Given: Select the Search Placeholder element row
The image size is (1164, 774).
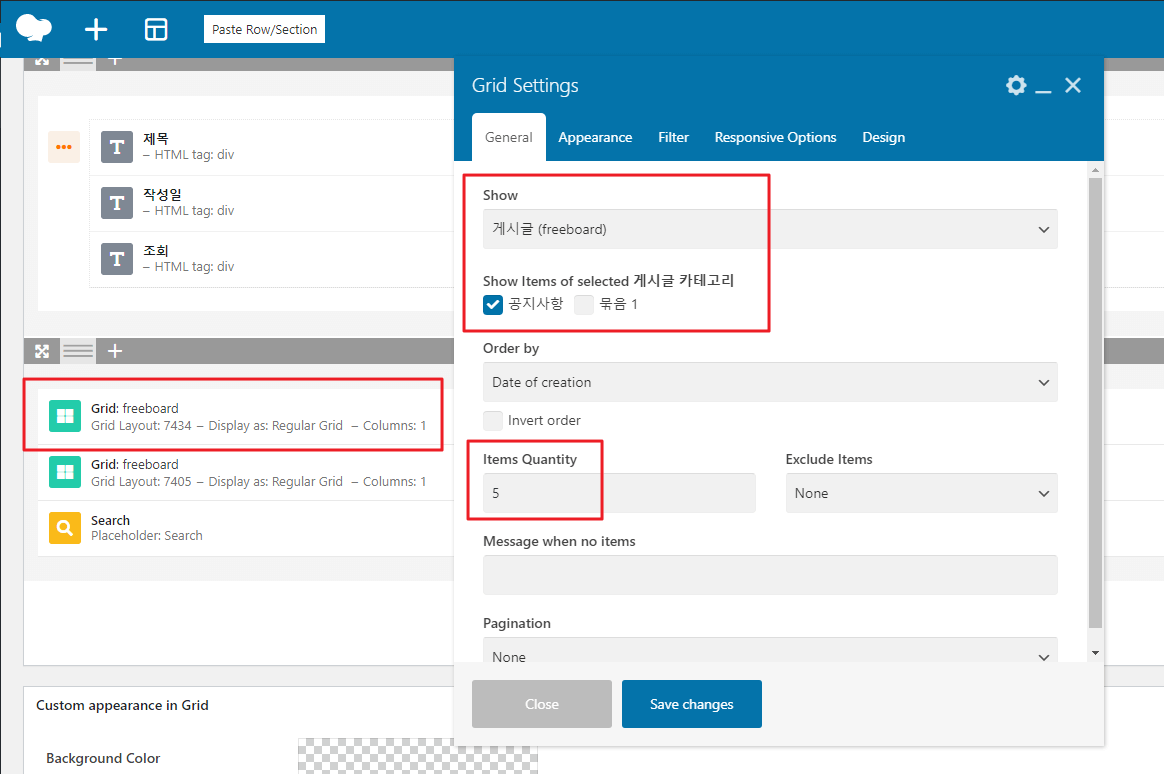Looking at the screenshot, I should 246,528.
